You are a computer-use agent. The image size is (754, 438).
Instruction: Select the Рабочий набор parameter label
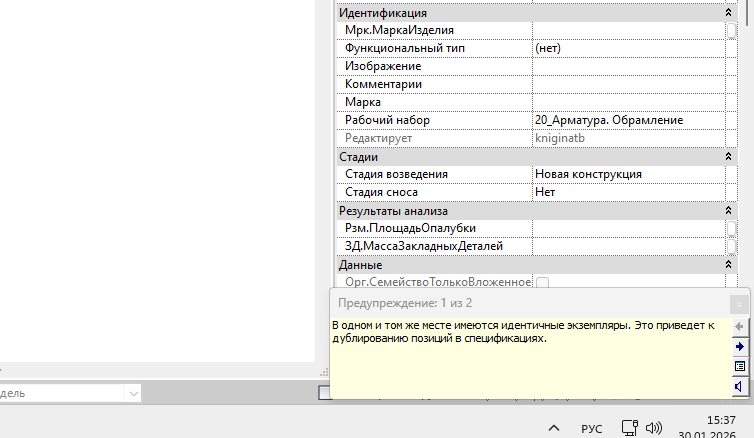point(387,120)
